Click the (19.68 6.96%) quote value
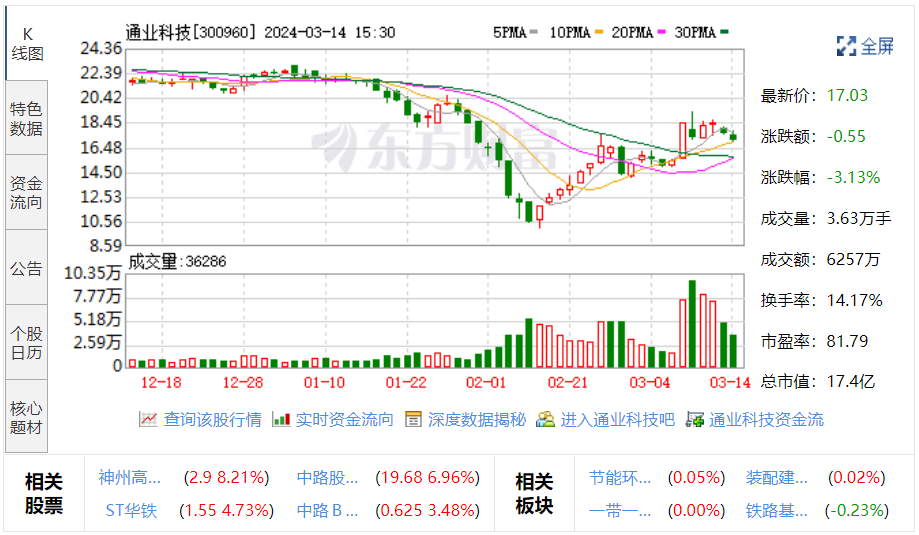Image resolution: width=919 pixels, height=535 pixels. (428, 478)
